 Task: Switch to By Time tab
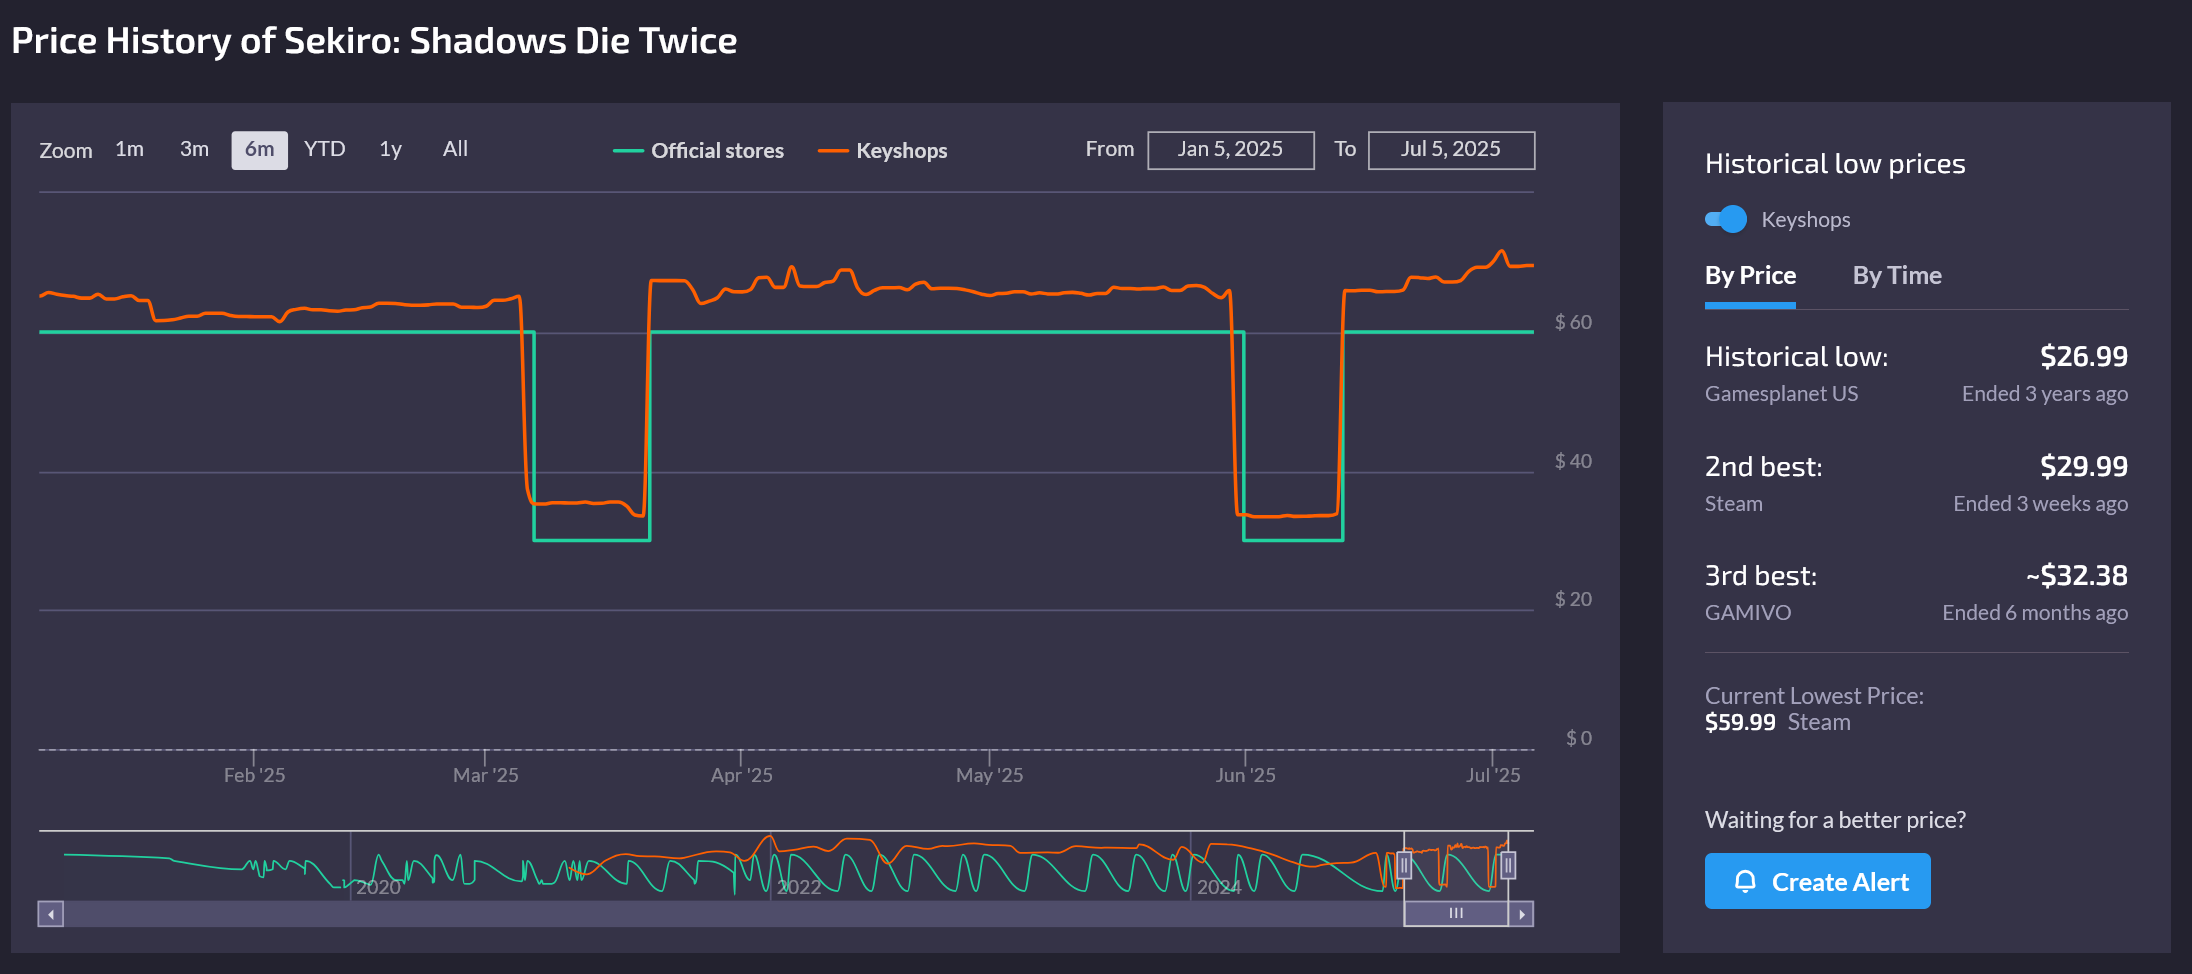[x=1897, y=276]
